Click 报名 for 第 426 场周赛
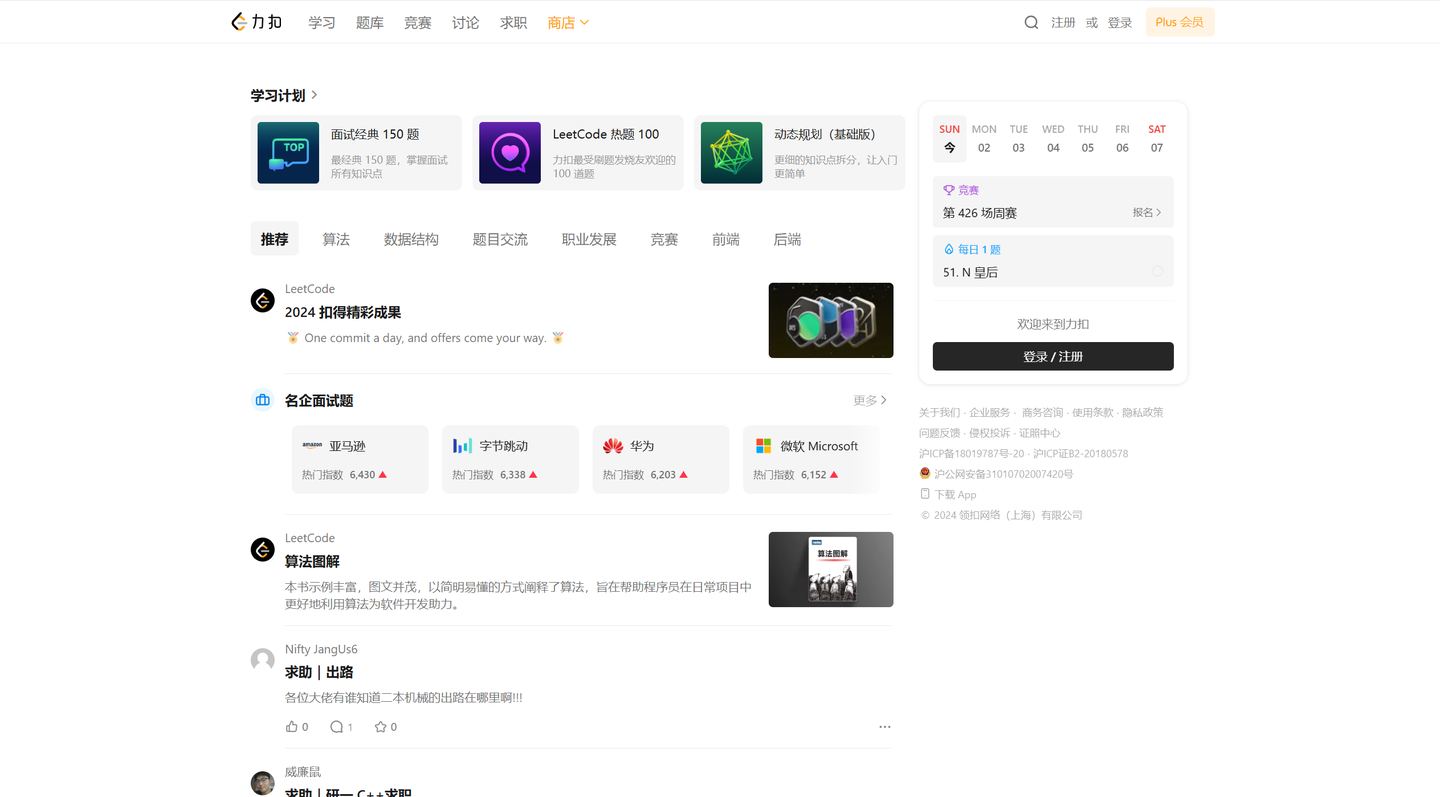Screen dimensions: 1440x797 click(x=1147, y=212)
